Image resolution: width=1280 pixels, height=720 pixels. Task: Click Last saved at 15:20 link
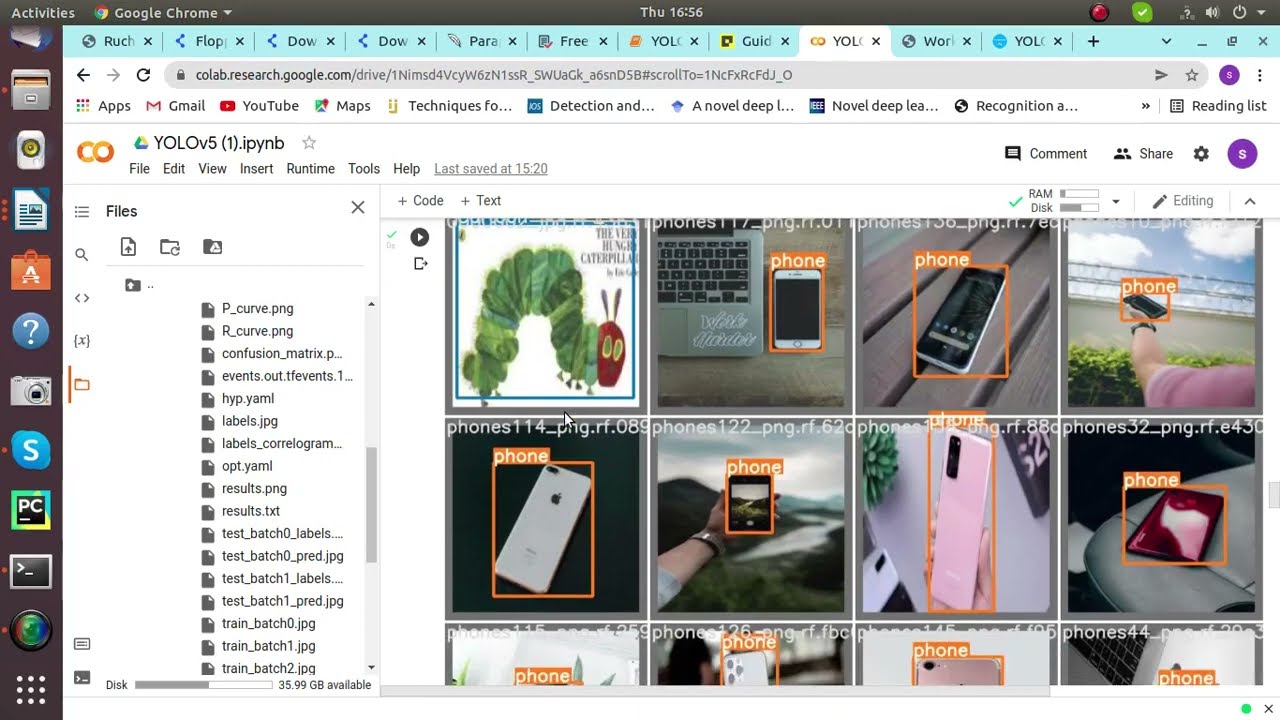(x=491, y=169)
